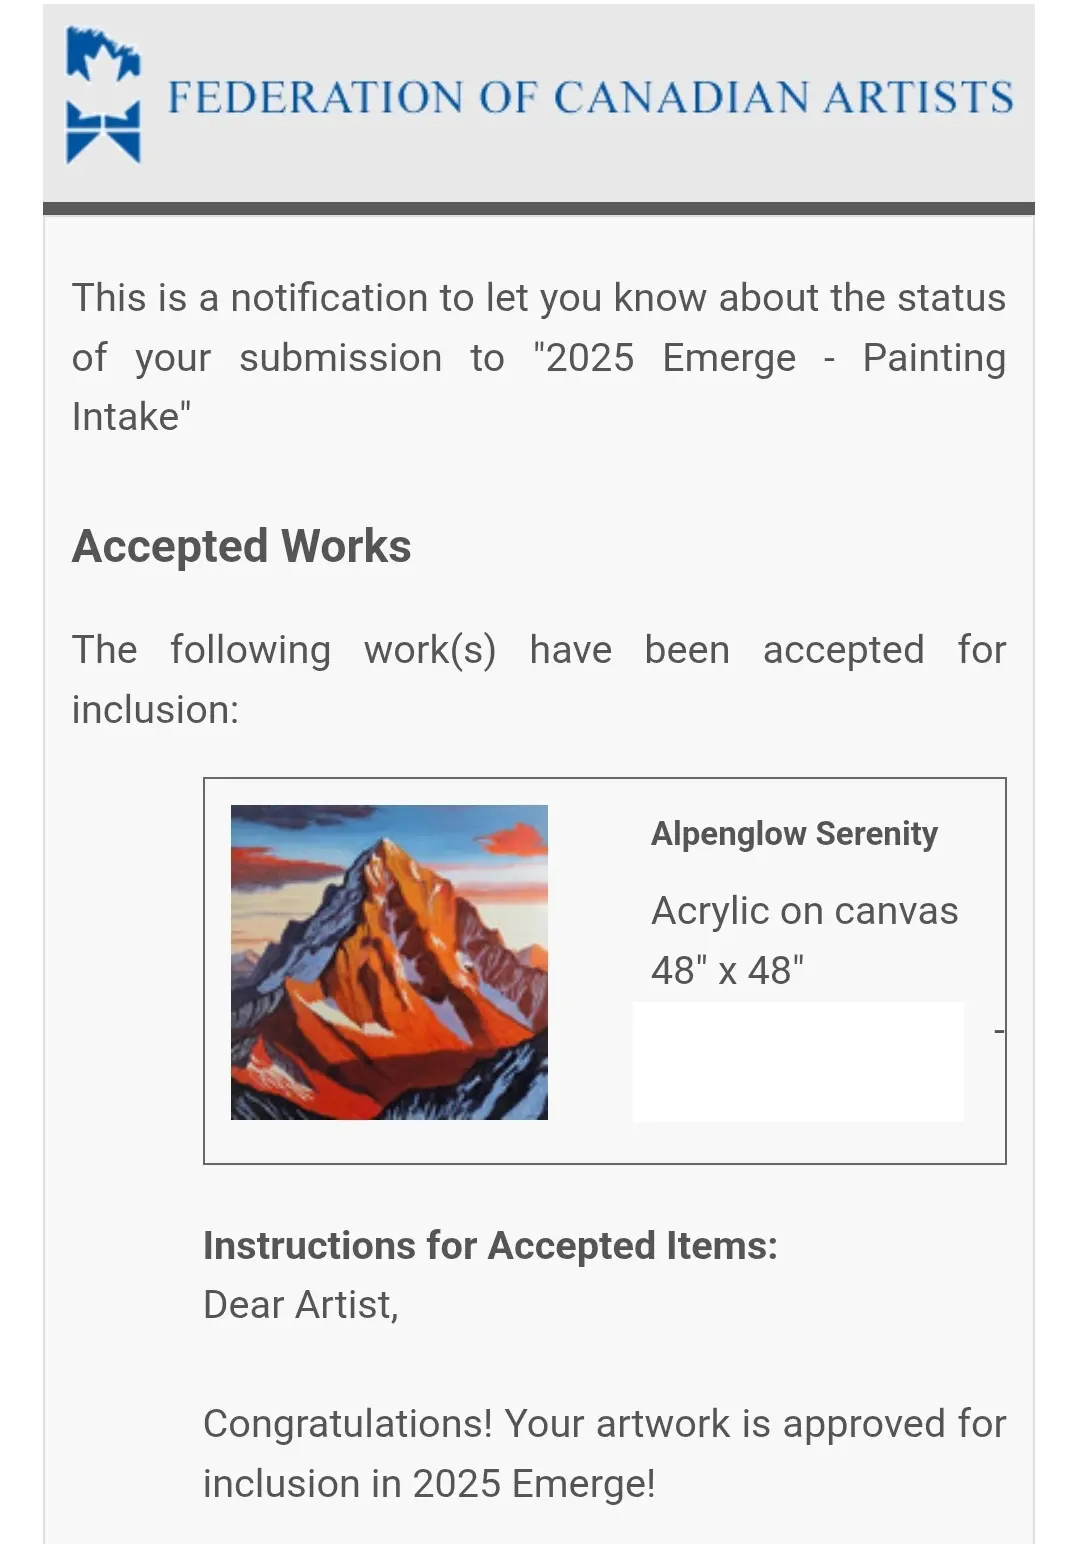Click the "Alpenglow Serenity" artwork title

[794, 834]
